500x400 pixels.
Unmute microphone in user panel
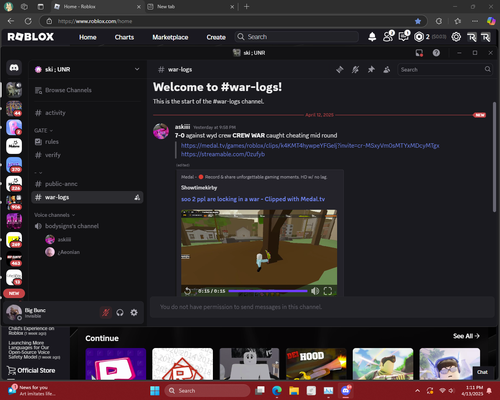[x=106, y=313]
